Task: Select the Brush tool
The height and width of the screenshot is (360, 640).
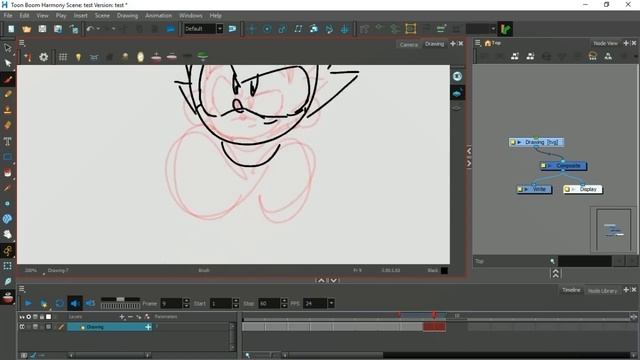Action: coord(8,79)
